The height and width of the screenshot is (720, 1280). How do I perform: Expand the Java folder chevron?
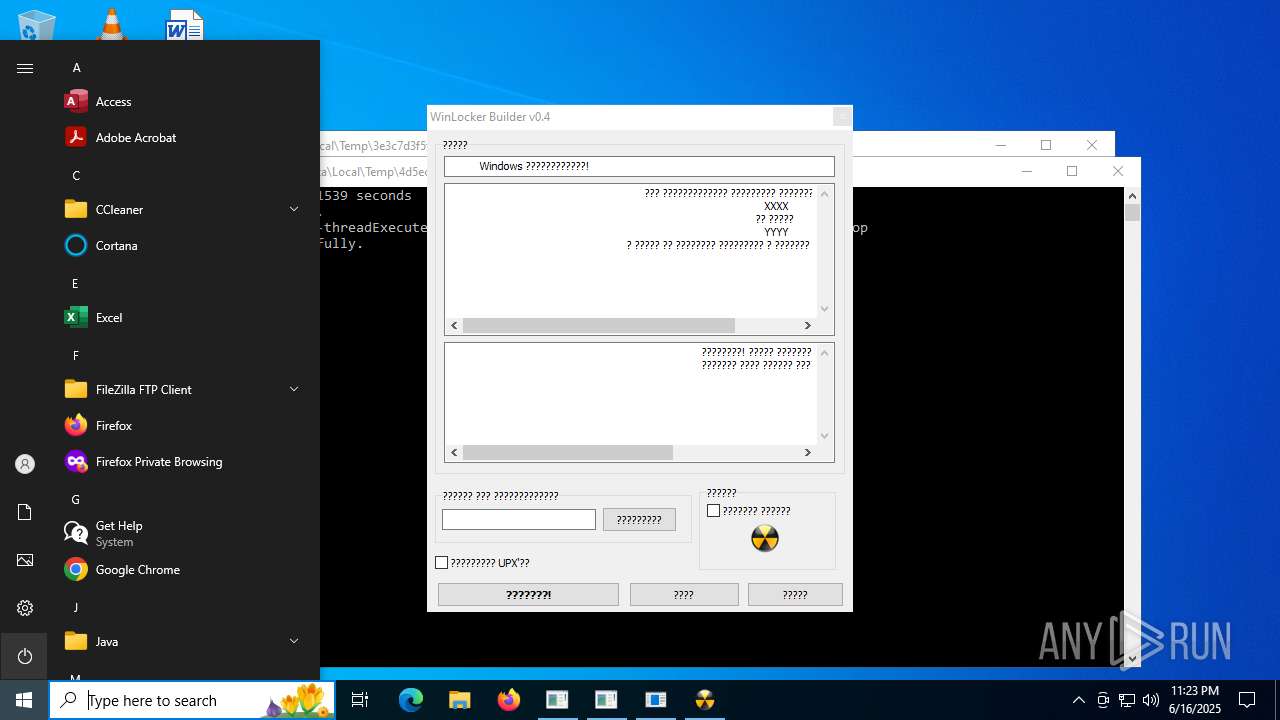click(x=294, y=641)
